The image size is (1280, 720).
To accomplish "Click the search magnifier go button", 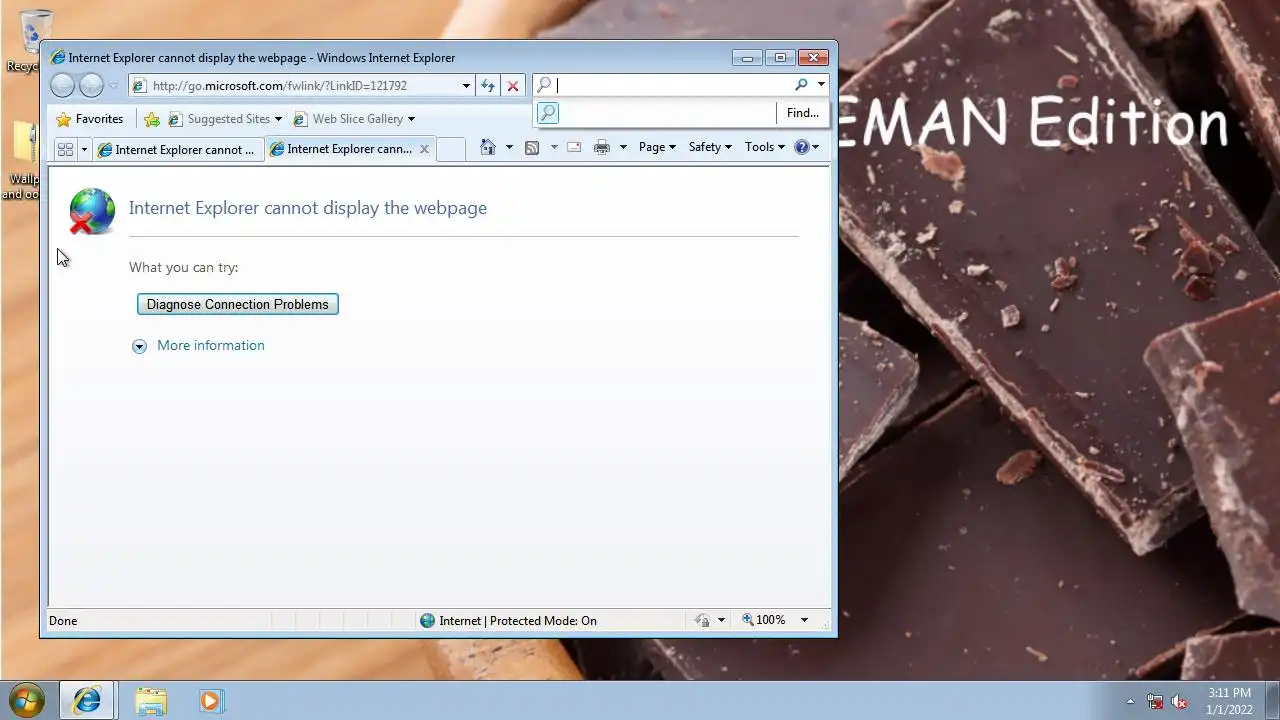I will (801, 85).
